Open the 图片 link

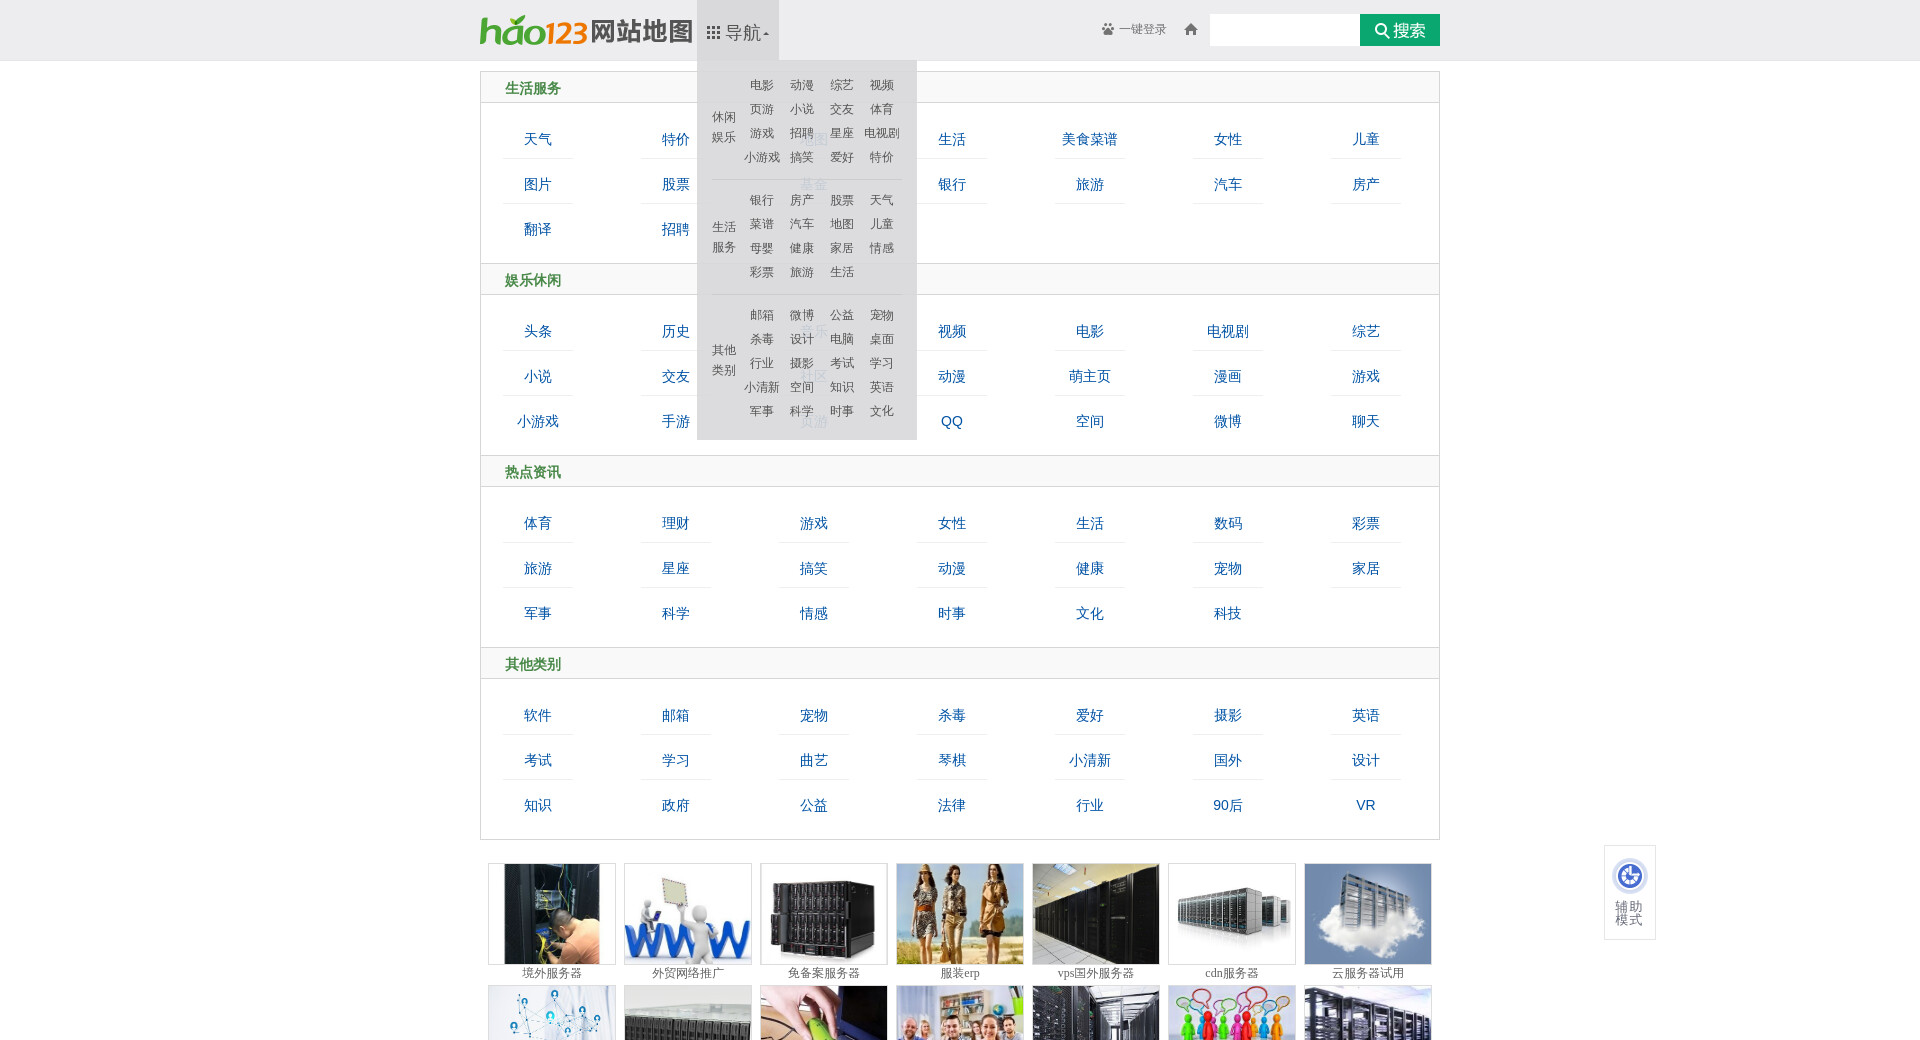click(x=538, y=184)
